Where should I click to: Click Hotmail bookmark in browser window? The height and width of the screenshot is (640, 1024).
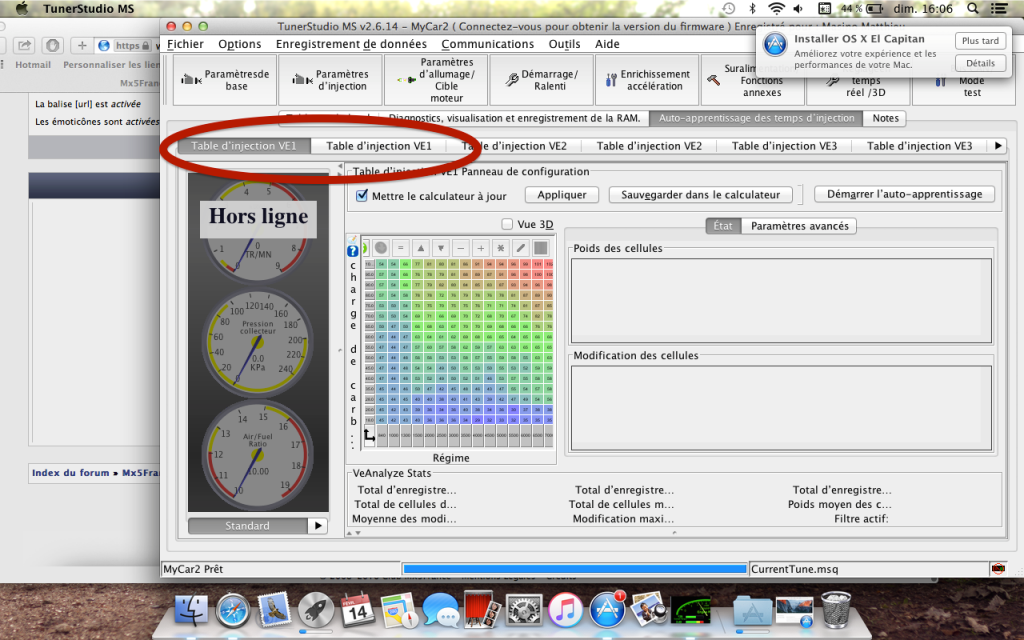coord(33,65)
